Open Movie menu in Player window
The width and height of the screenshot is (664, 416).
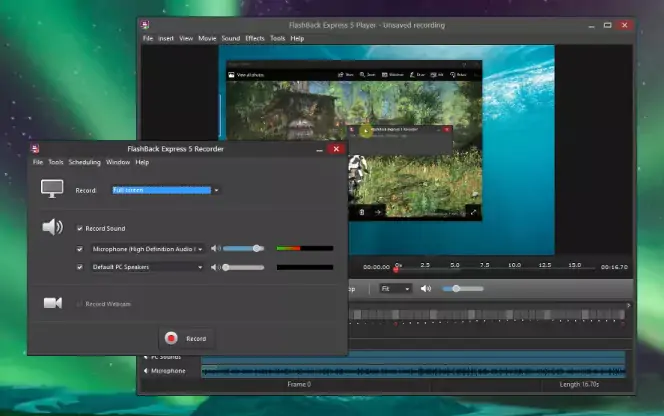pos(207,39)
